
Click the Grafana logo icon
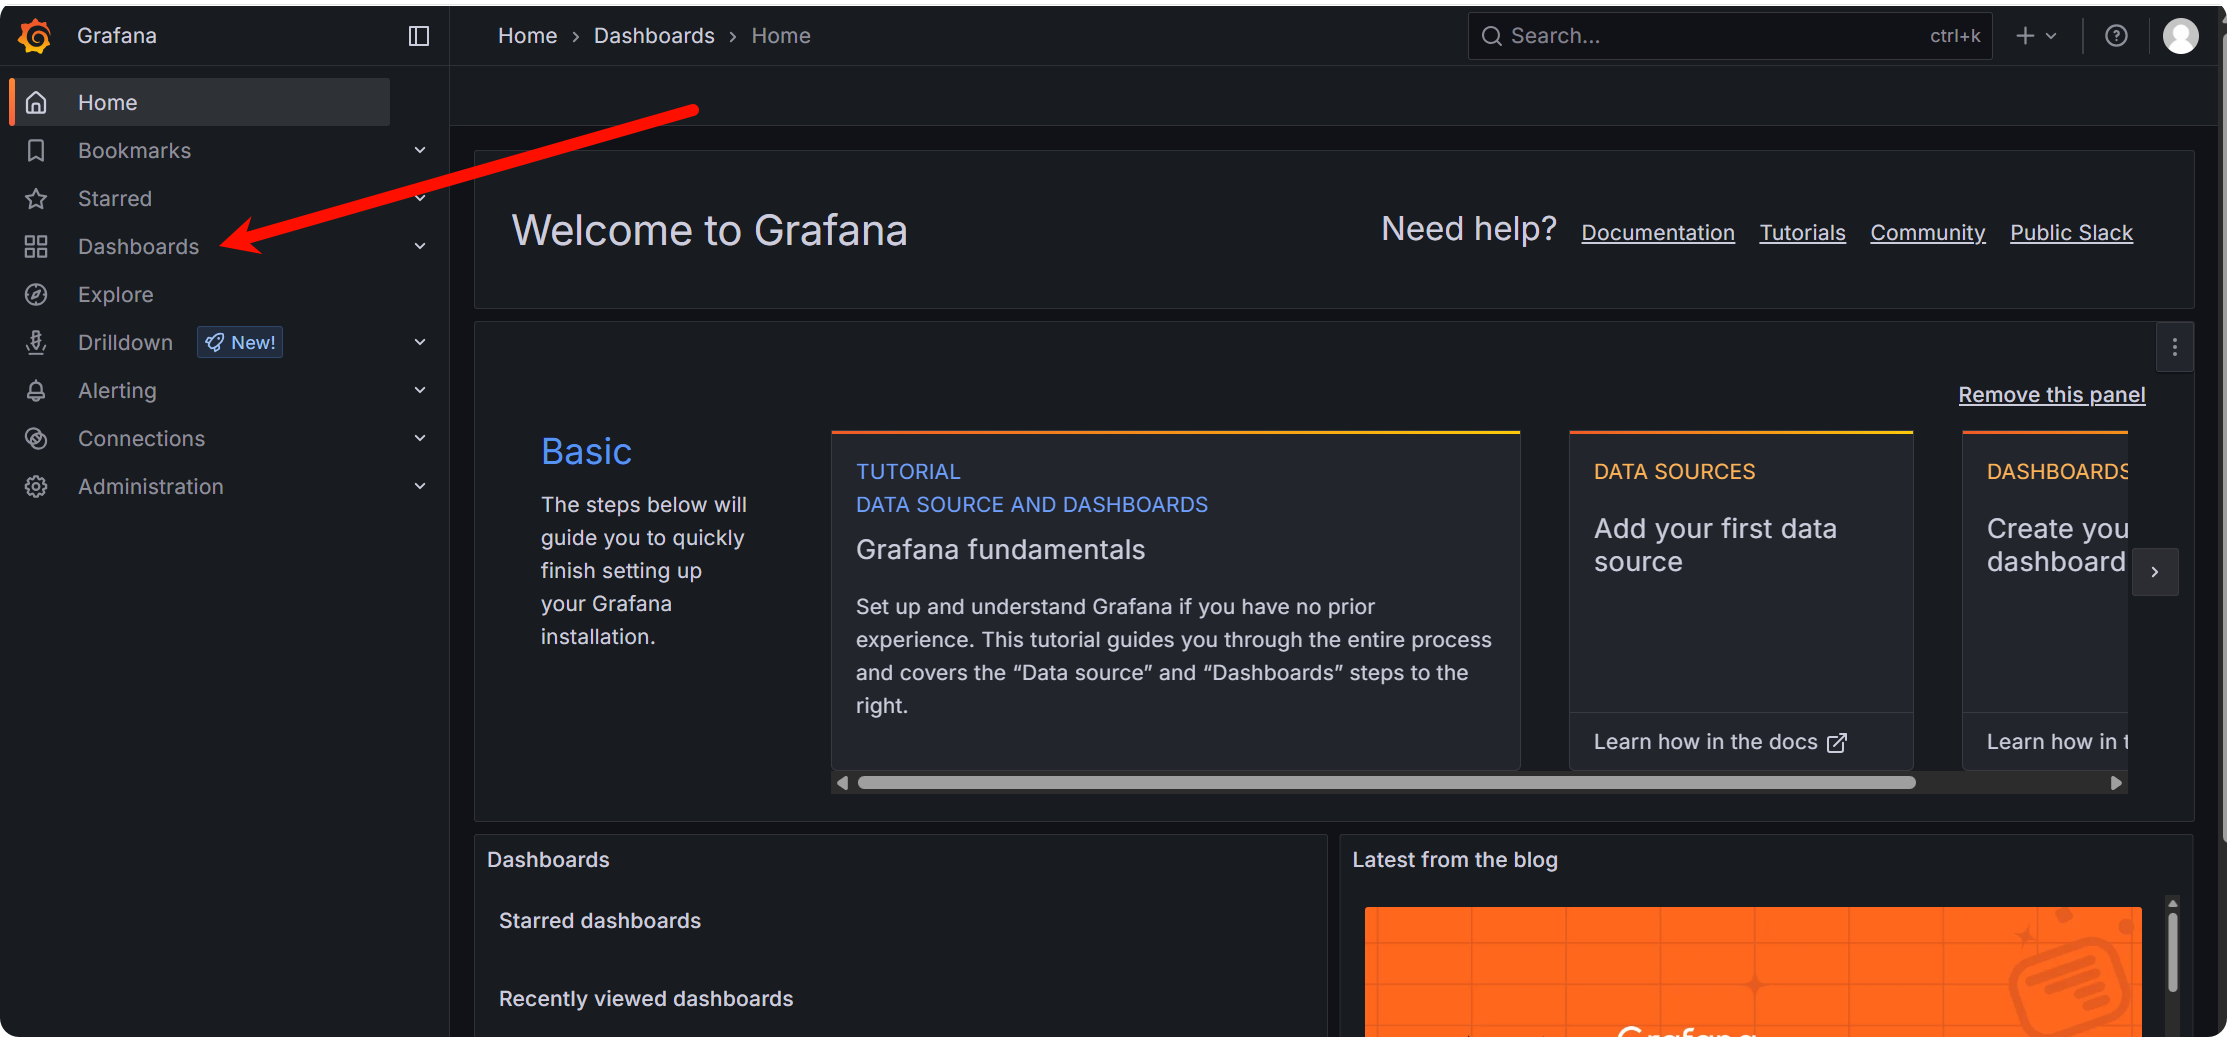[35, 36]
